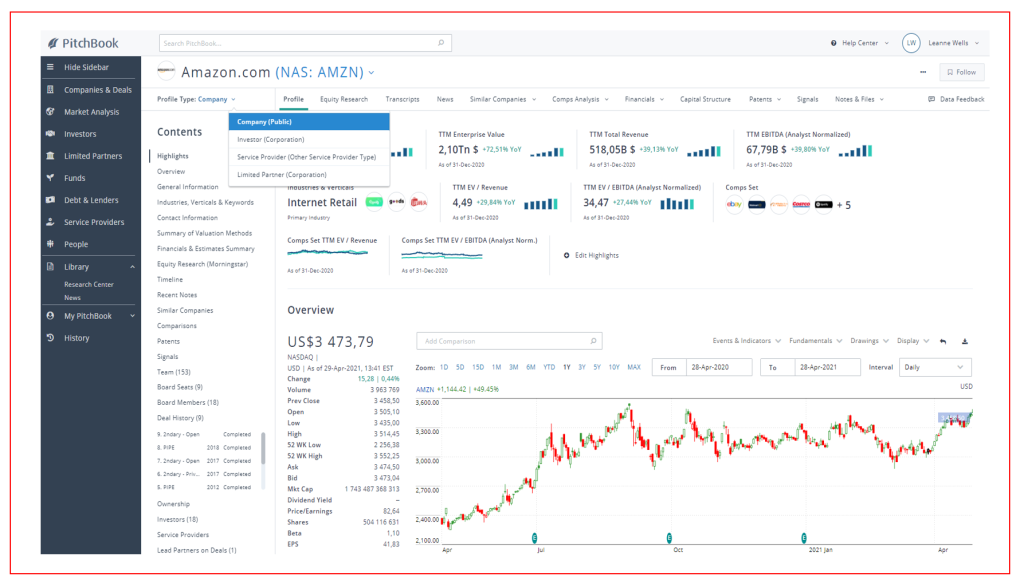Click the Amazon company logo thumbnail
1024x584 pixels.
pos(166,71)
